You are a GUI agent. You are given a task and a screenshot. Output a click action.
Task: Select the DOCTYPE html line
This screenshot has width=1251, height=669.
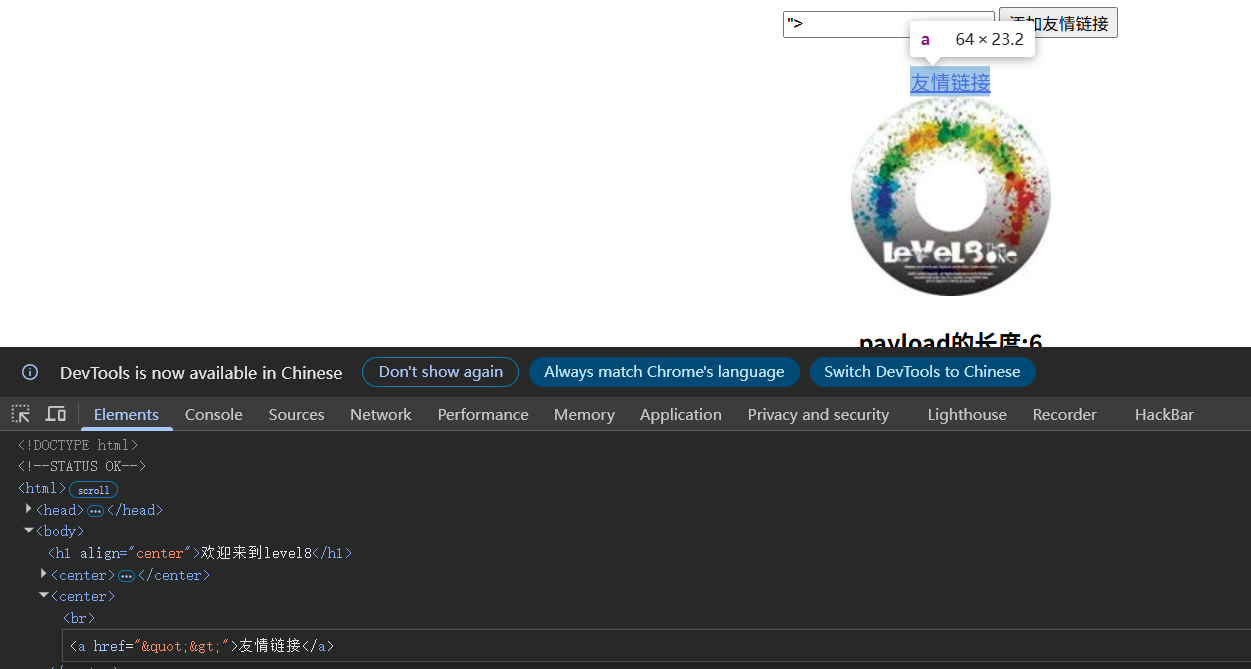tap(78, 445)
